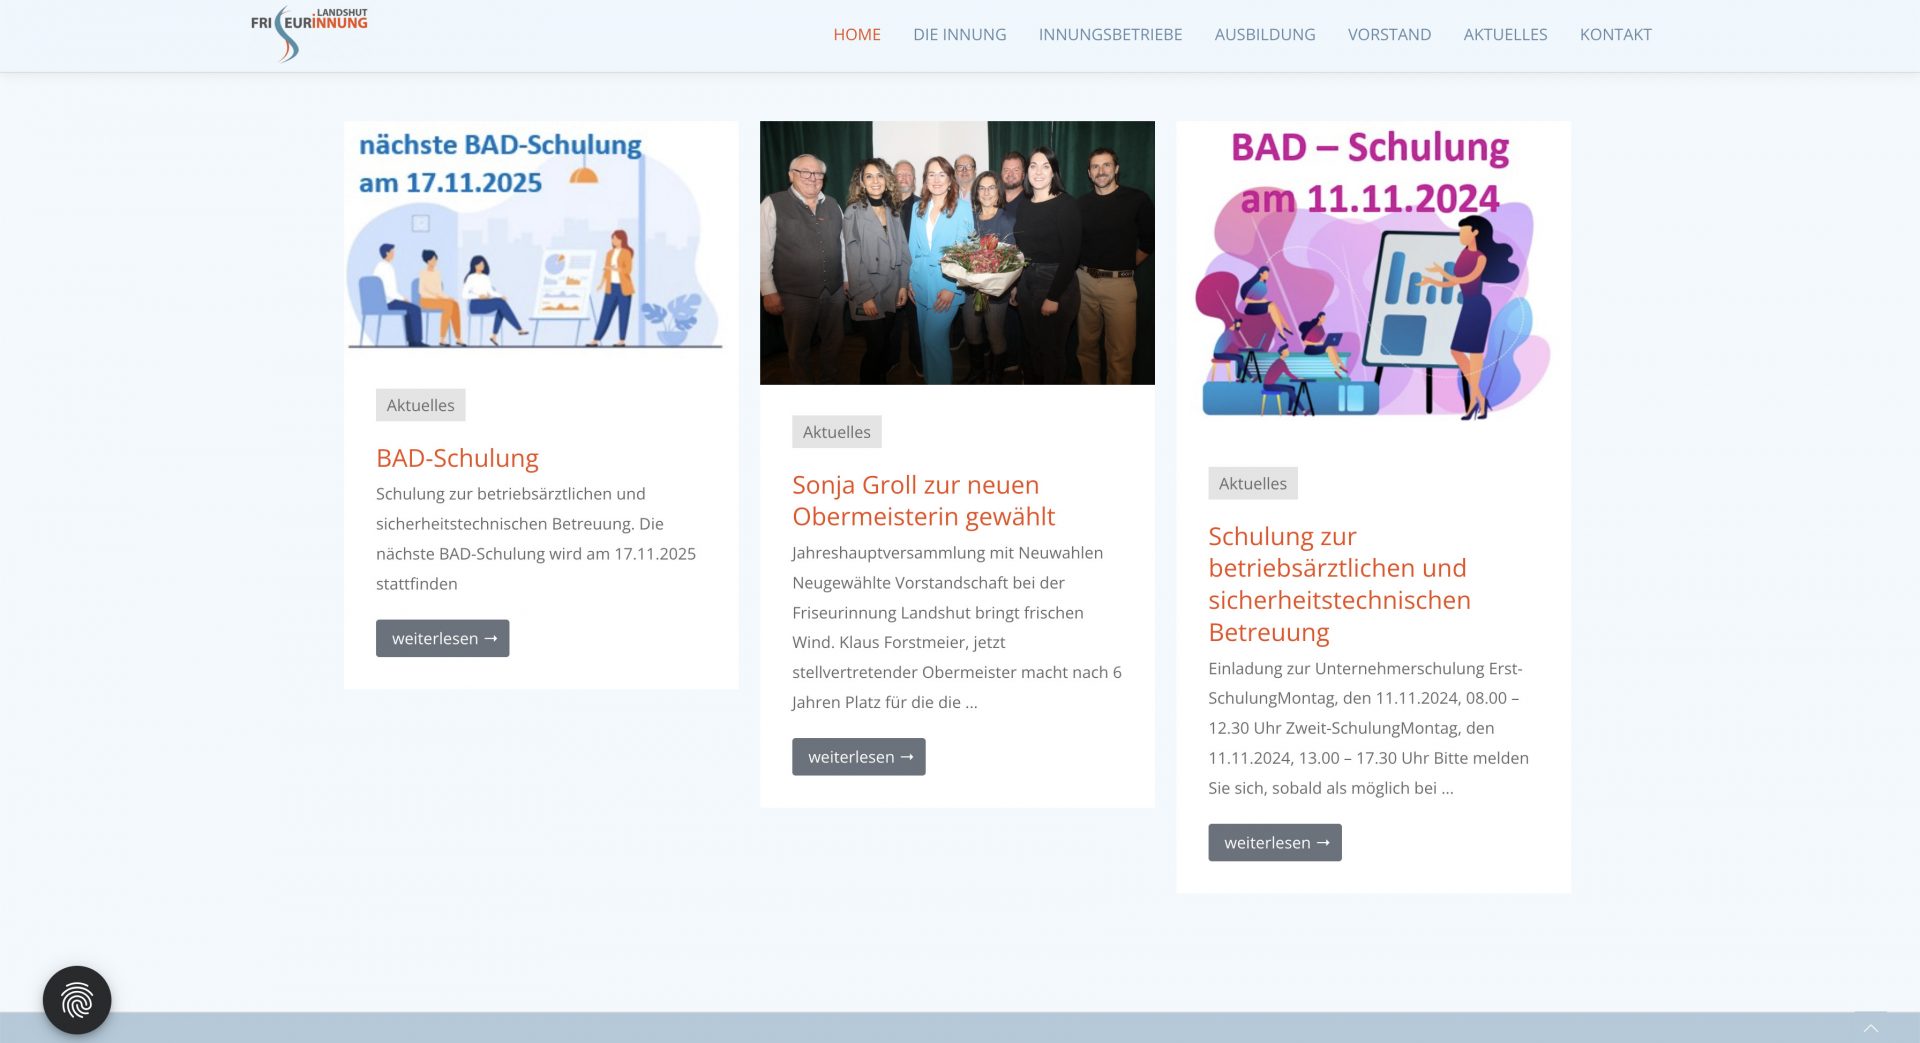Open the Sonja Groll Obermeisterin headline

[x=923, y=500]
